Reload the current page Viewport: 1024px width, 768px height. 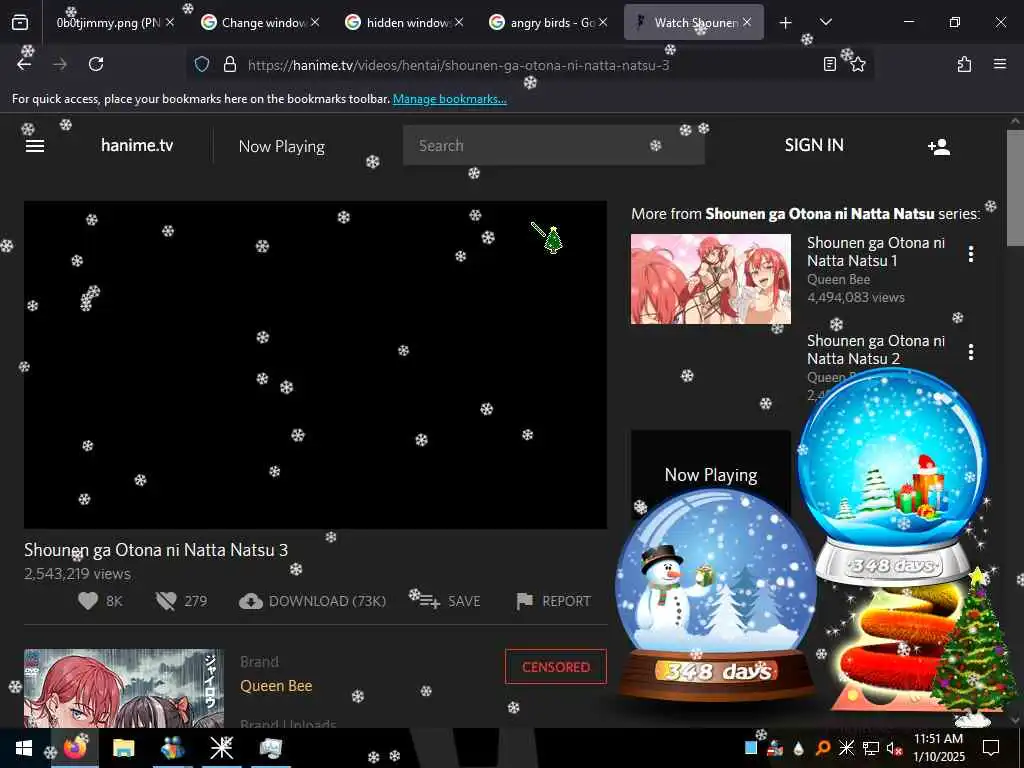click(96, 64)
